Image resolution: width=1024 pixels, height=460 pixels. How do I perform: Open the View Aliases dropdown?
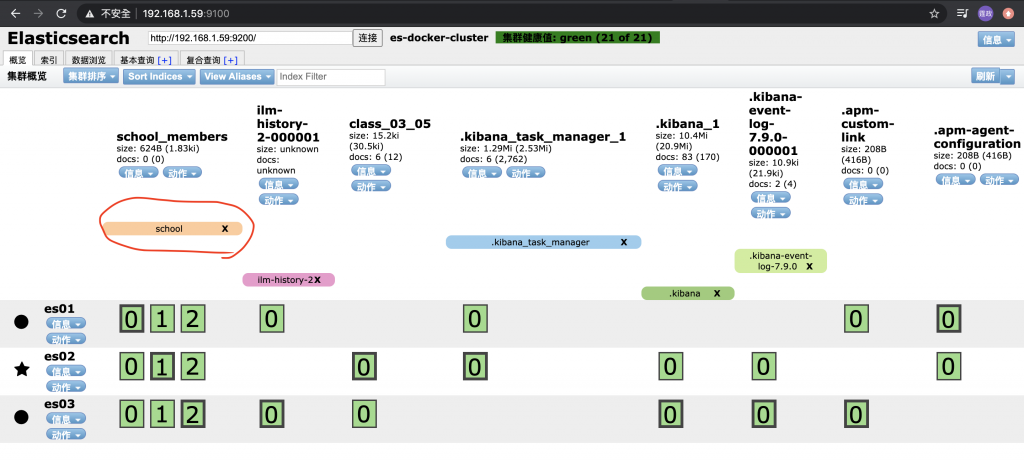(x=236, y=76)
